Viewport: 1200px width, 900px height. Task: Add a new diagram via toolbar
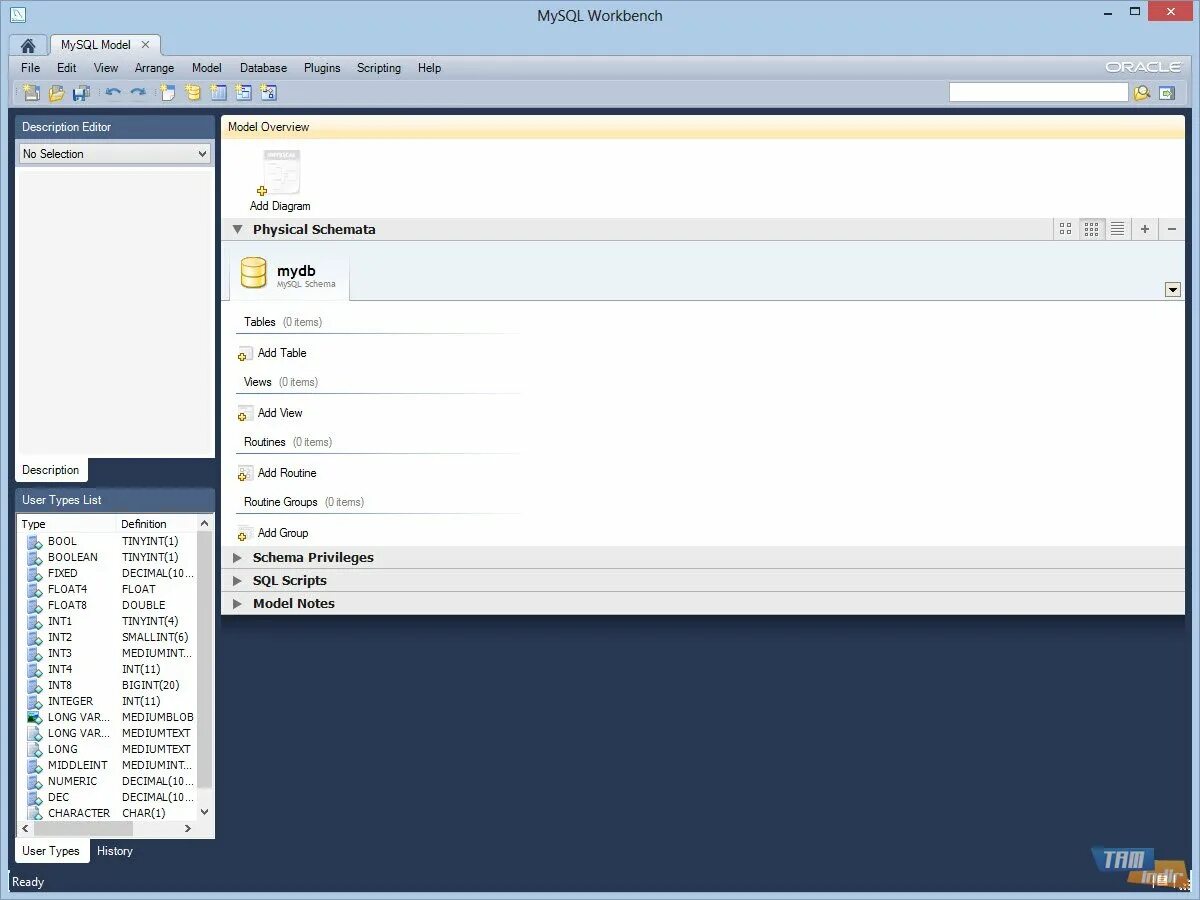167,93
